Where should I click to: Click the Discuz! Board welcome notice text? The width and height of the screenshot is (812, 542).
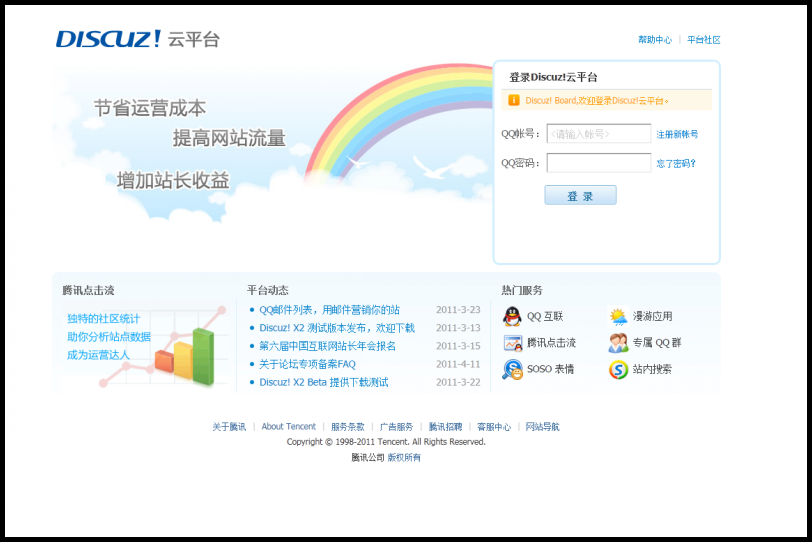[597, 100]
